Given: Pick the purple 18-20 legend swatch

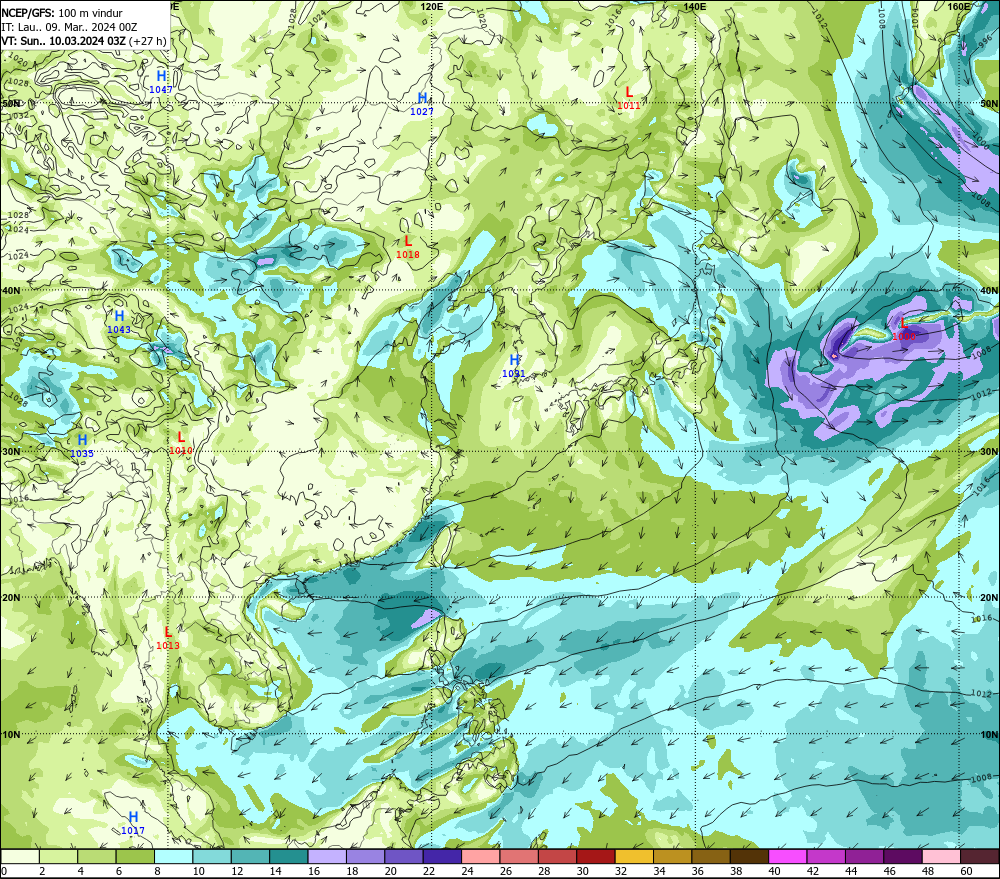Looking at the screenshot, I should point(365,856).
